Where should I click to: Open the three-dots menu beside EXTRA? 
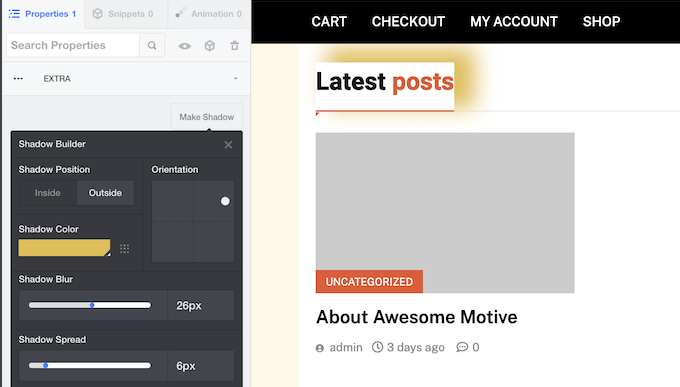[18, 79]
